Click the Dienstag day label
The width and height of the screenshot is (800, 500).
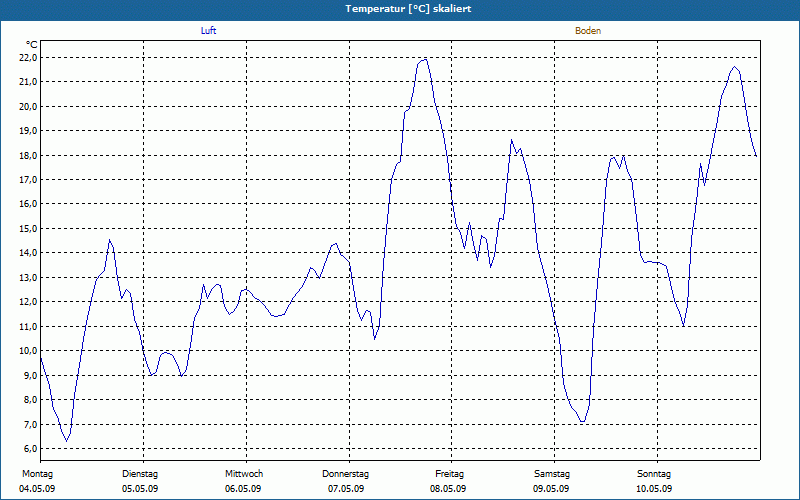point(140,474)
